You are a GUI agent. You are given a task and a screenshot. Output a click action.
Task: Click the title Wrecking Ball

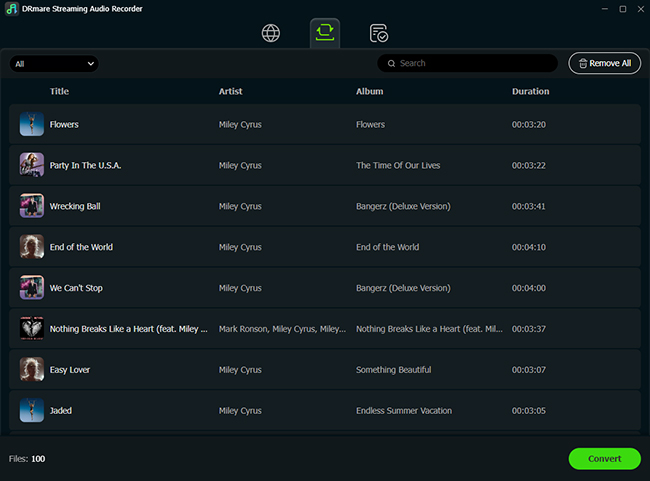tap(75, 206)
